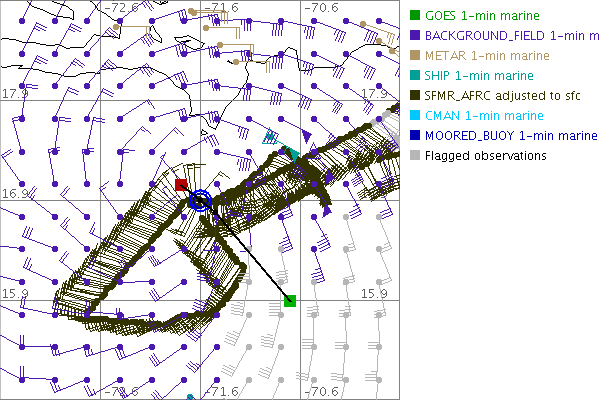Select the teal SHIP legend square
The height and width of the screenshot is (400, 600).
(x=415, y=76)
